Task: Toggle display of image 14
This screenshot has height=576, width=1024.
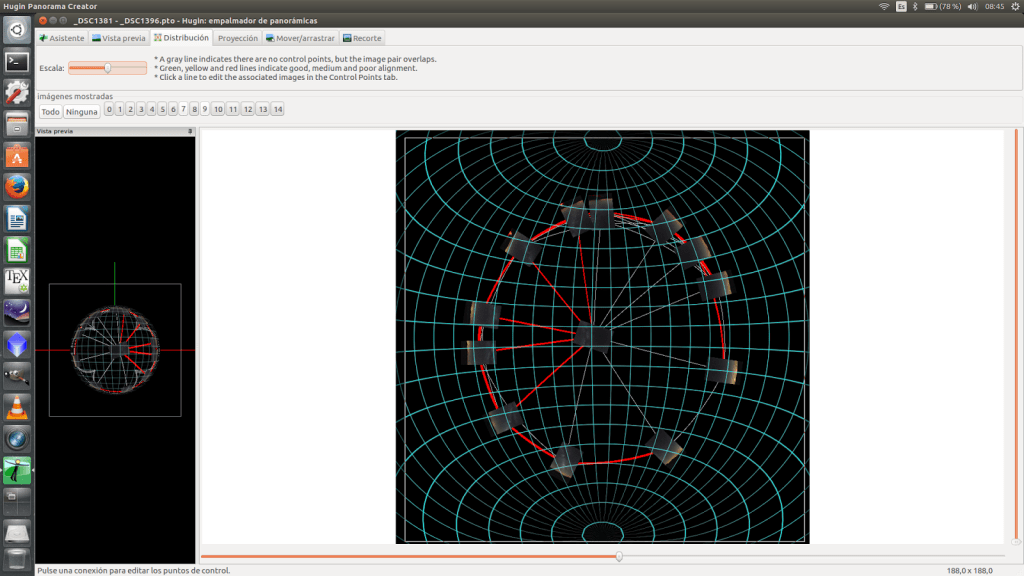Action: click(277, 110)
